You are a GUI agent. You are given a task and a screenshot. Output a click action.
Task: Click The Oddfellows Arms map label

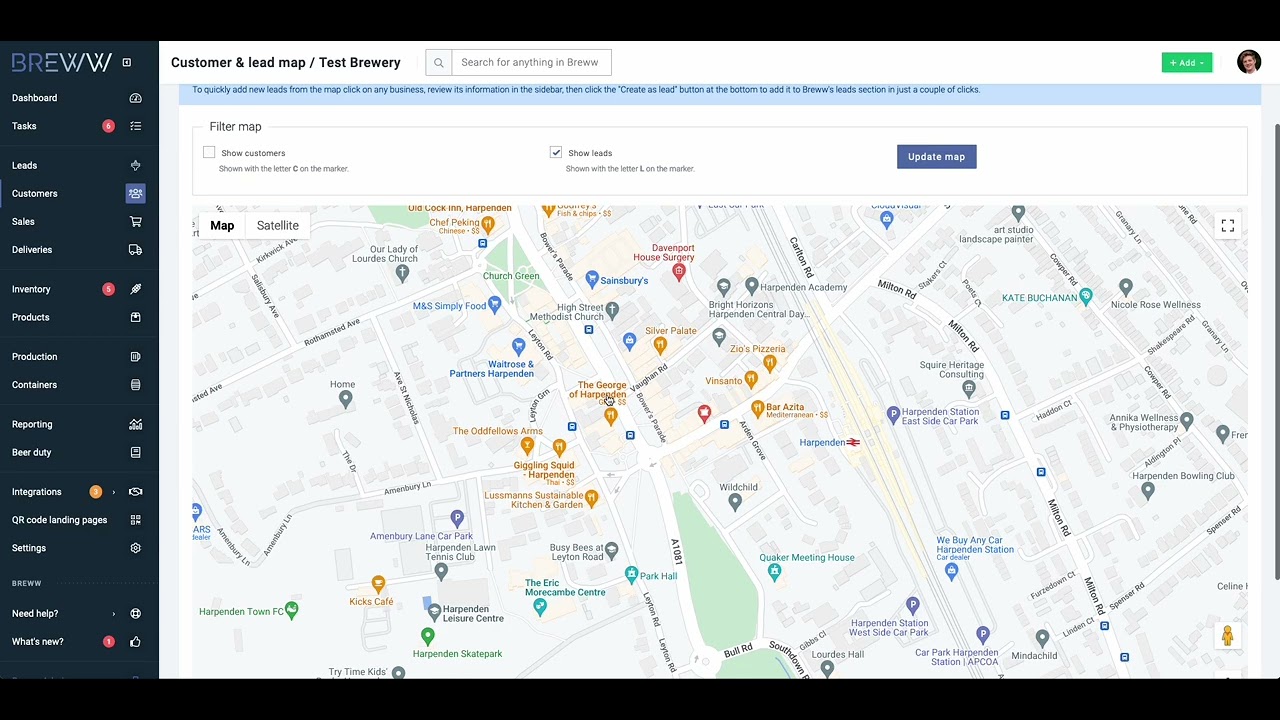coord(498,431)
